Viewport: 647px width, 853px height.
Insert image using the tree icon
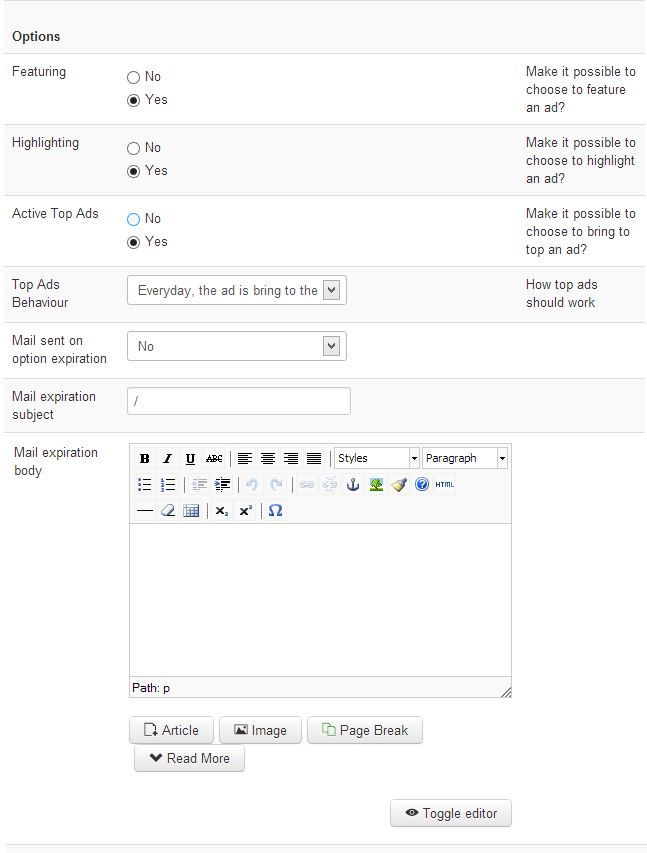pyautogui.click(x=376, y=485)
